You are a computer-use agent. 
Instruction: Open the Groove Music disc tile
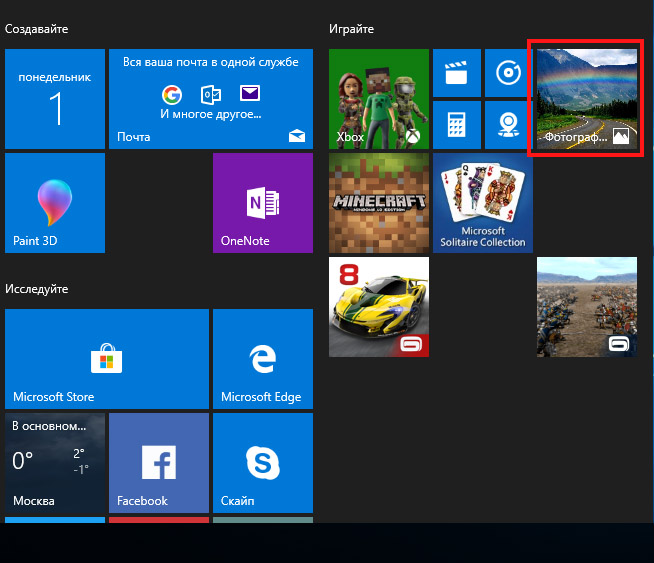(x=509, y=73)
